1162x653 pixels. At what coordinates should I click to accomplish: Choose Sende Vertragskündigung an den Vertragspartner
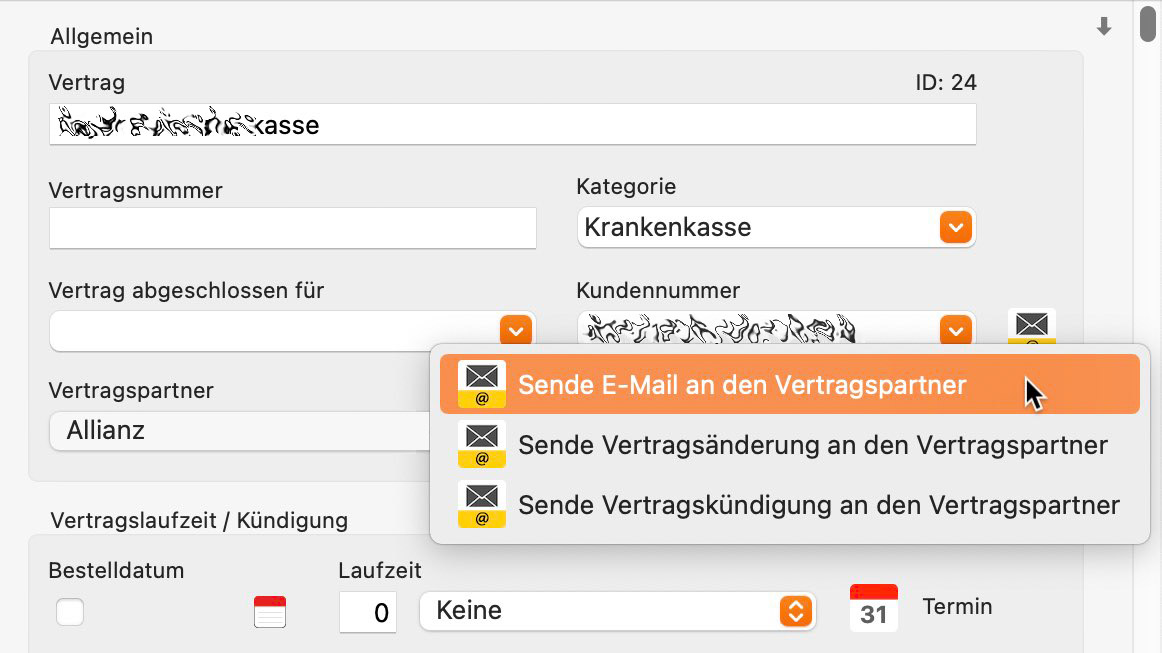[x=818, y=505]
